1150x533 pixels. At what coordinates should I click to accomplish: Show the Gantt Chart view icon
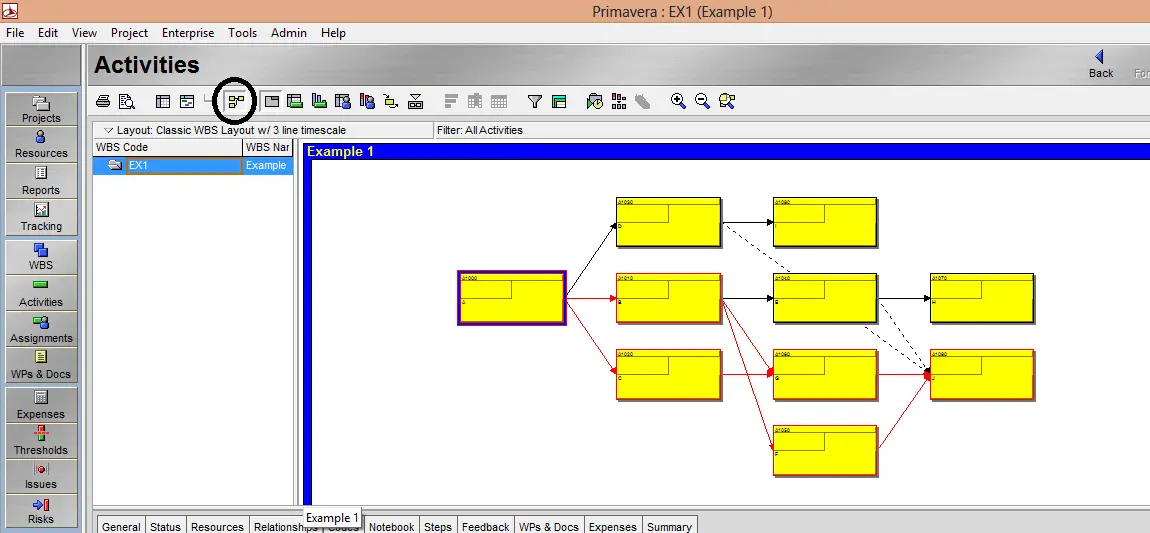tap(187, 102)
